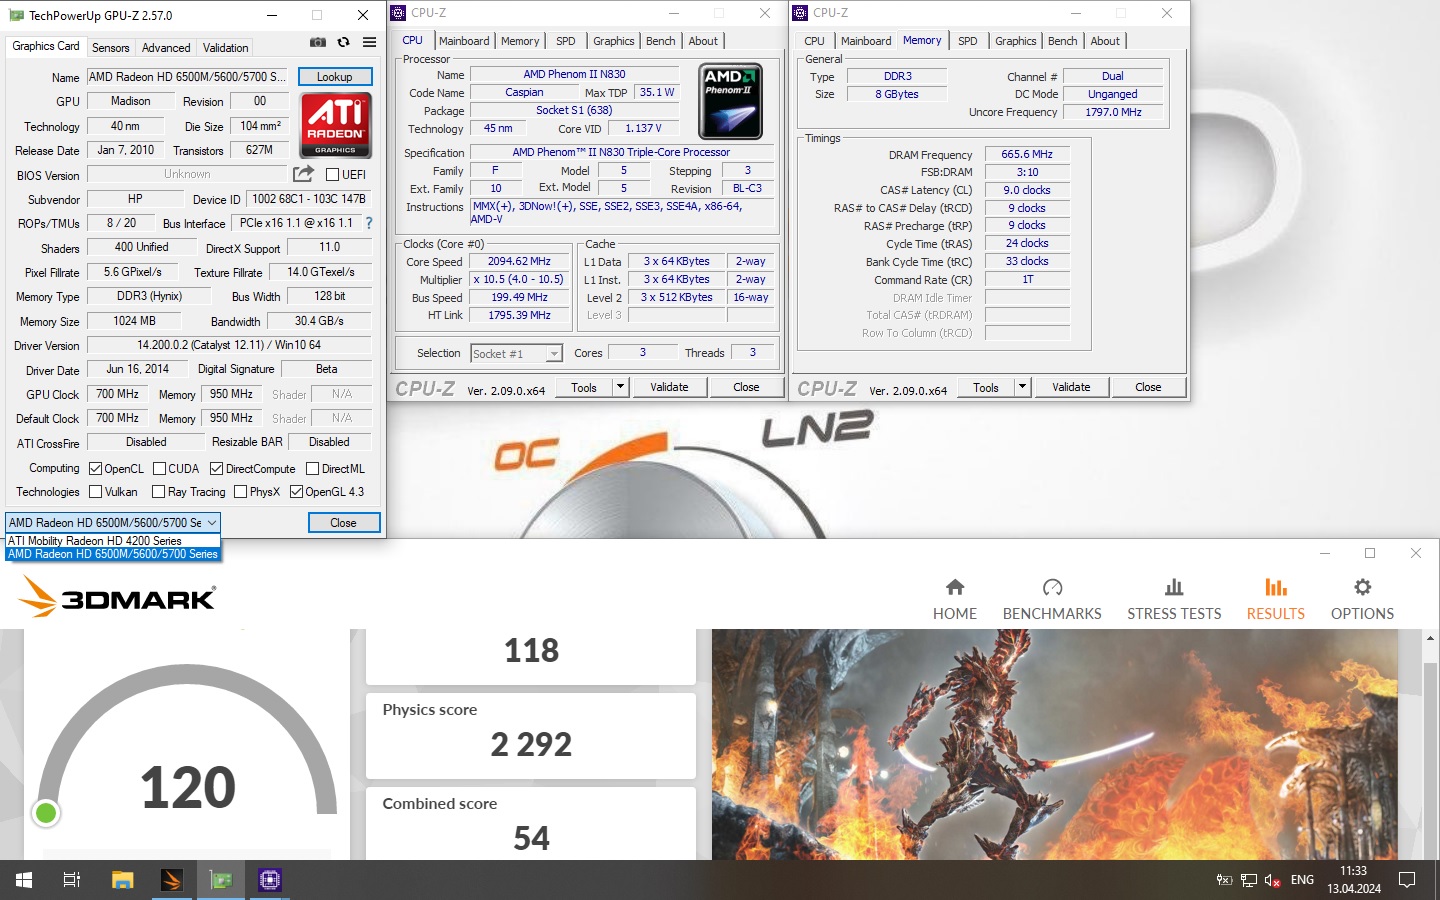Click the 3DMark taskbar icon
Image resolution: width=1440 pixels, height=900 pixels.
tap(171, 880)
